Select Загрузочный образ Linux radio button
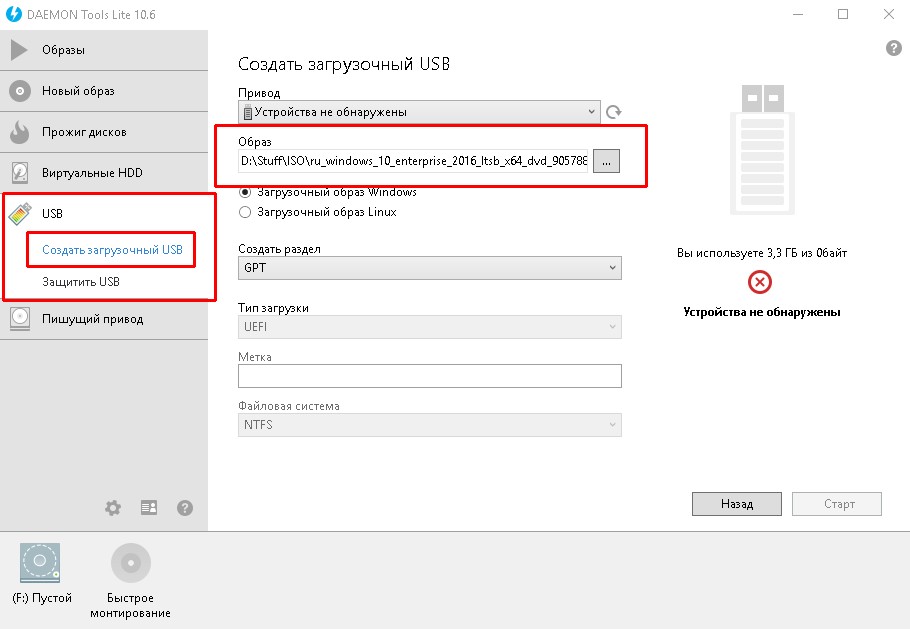 tap(245, 212)
